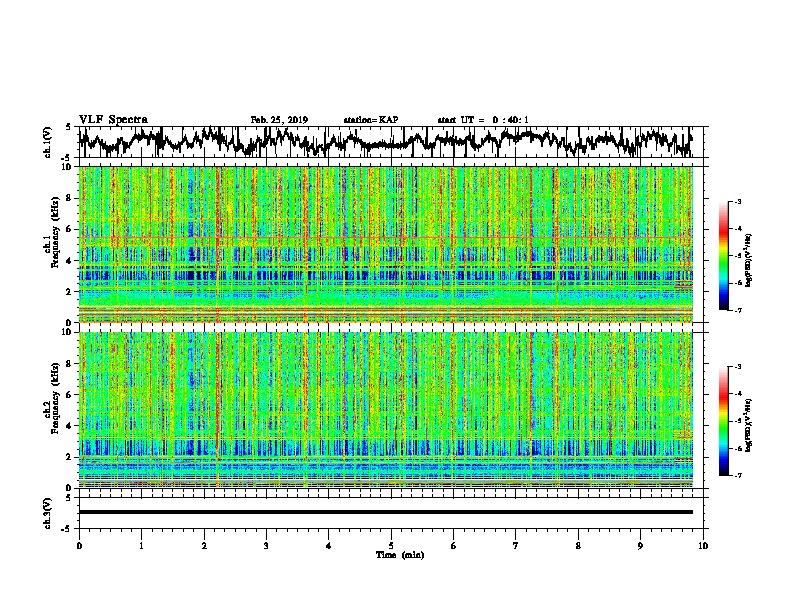Click the ch.3(V) axis "-5" tick label
This screenshot has height=612, width=792.
tap(67, 529)
